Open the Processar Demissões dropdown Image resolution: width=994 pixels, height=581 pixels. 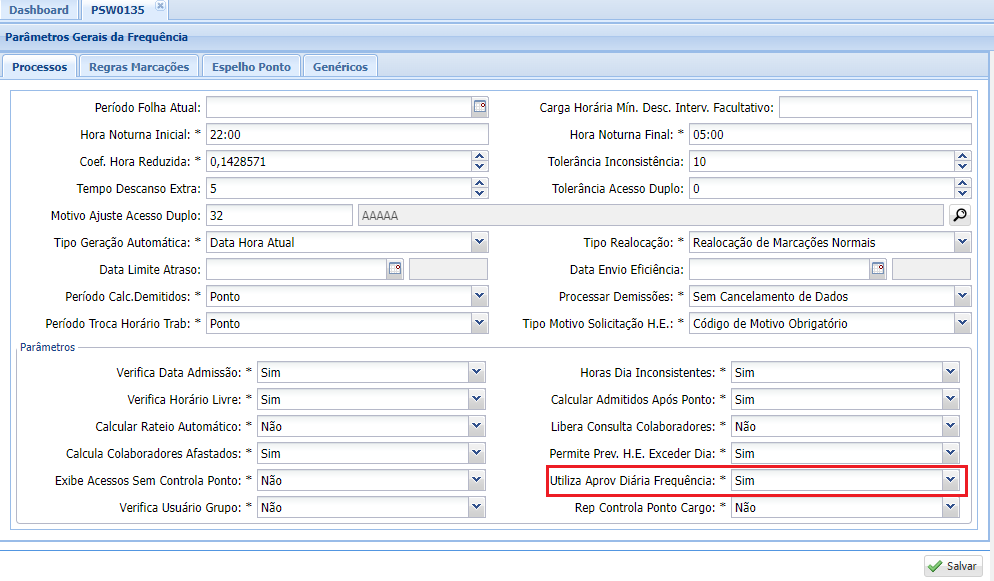tap(963, 296)
